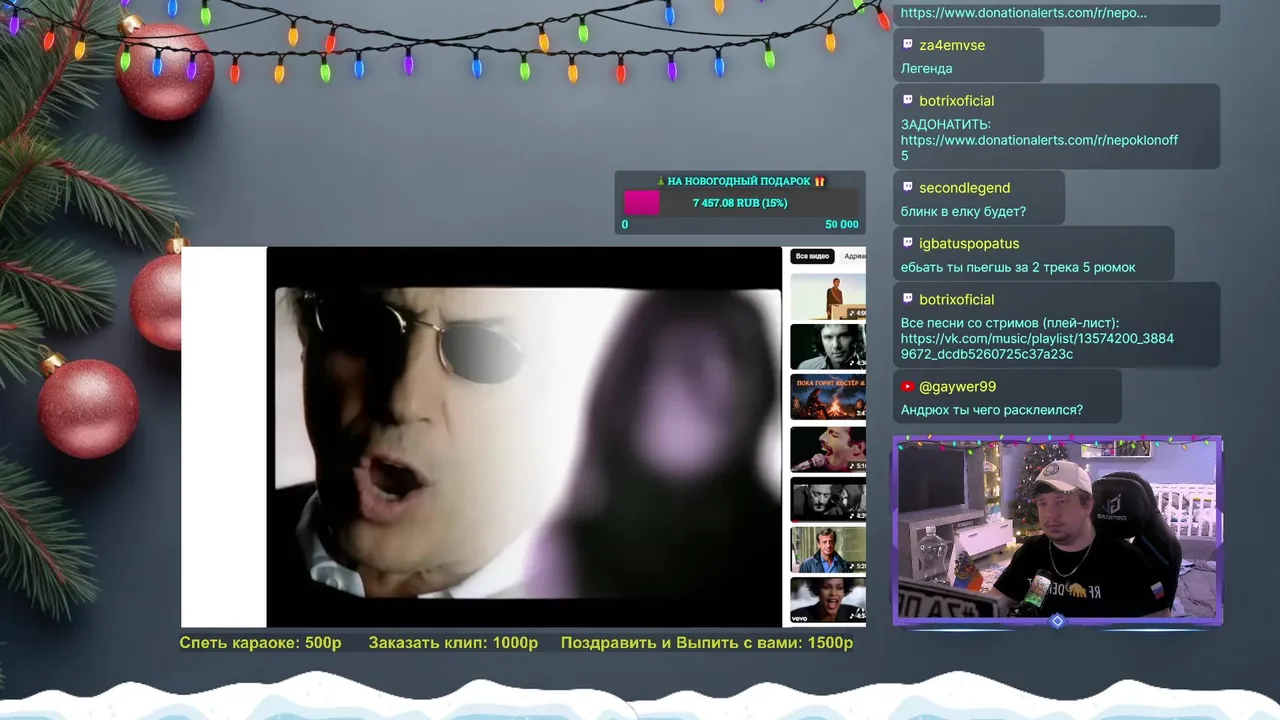This screenshot has width=1280, height=720.
Task: Click the username @gaywer99 in chat
Action: (x=958, y=387)
